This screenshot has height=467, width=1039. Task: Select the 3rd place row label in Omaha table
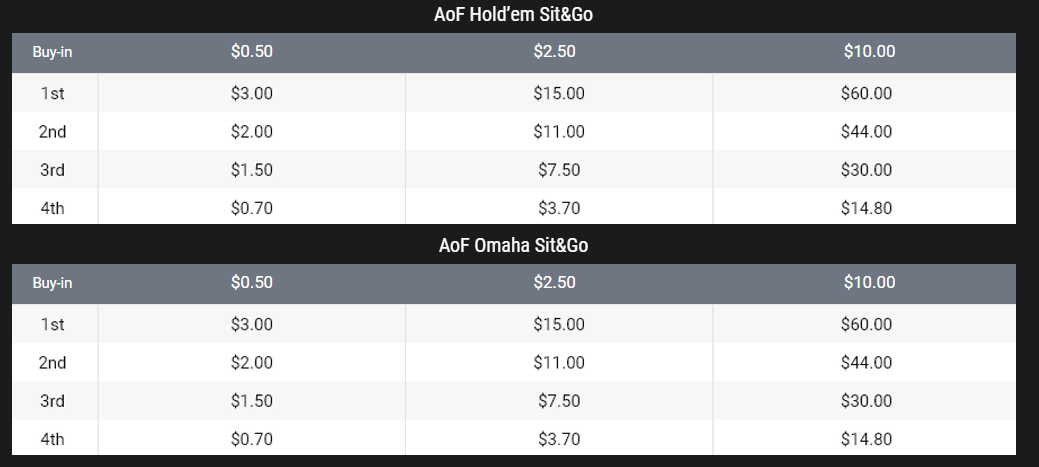tap(52, 401)
